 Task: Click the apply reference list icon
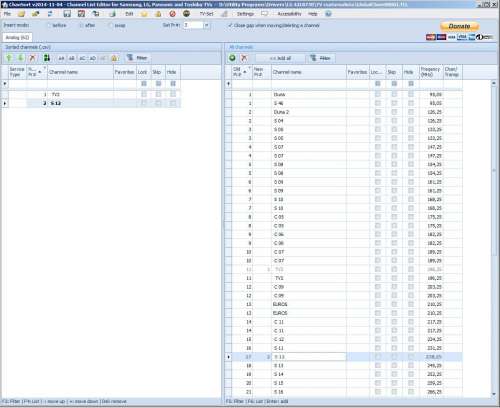tap(96, 14)
